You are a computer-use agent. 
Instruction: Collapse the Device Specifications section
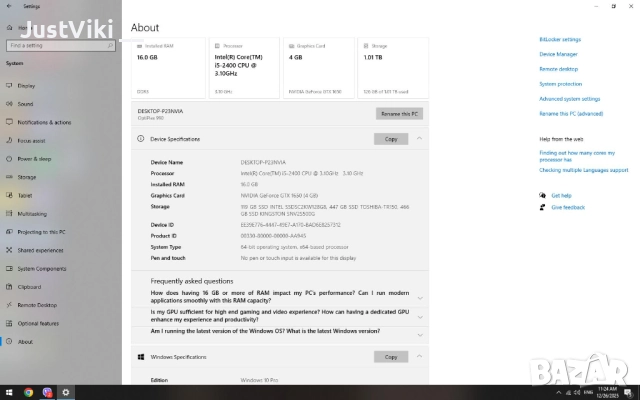pos(419,139)
